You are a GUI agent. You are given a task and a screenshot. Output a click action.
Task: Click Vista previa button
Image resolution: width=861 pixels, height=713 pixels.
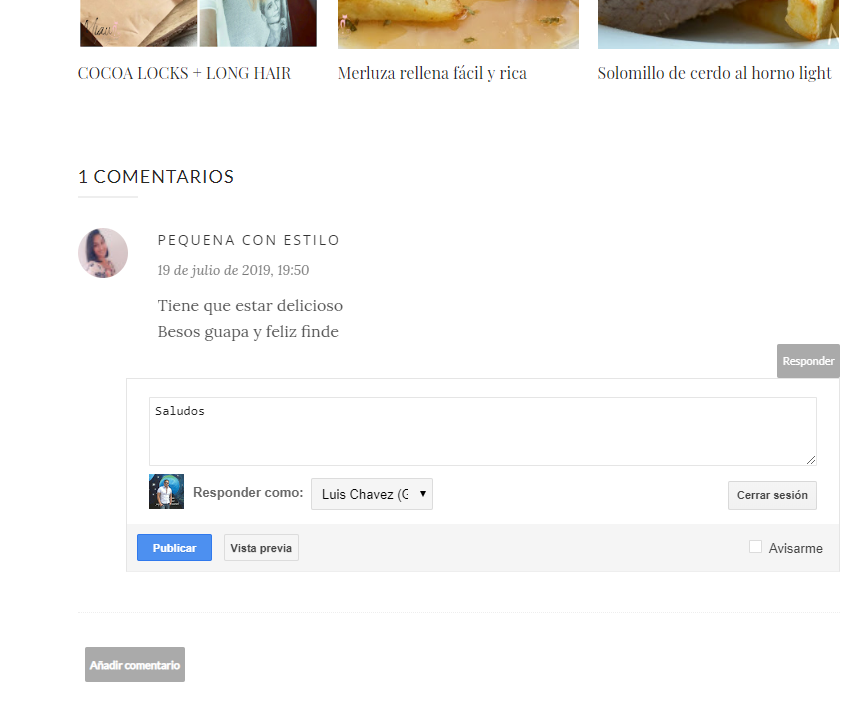tap(261, 548)
